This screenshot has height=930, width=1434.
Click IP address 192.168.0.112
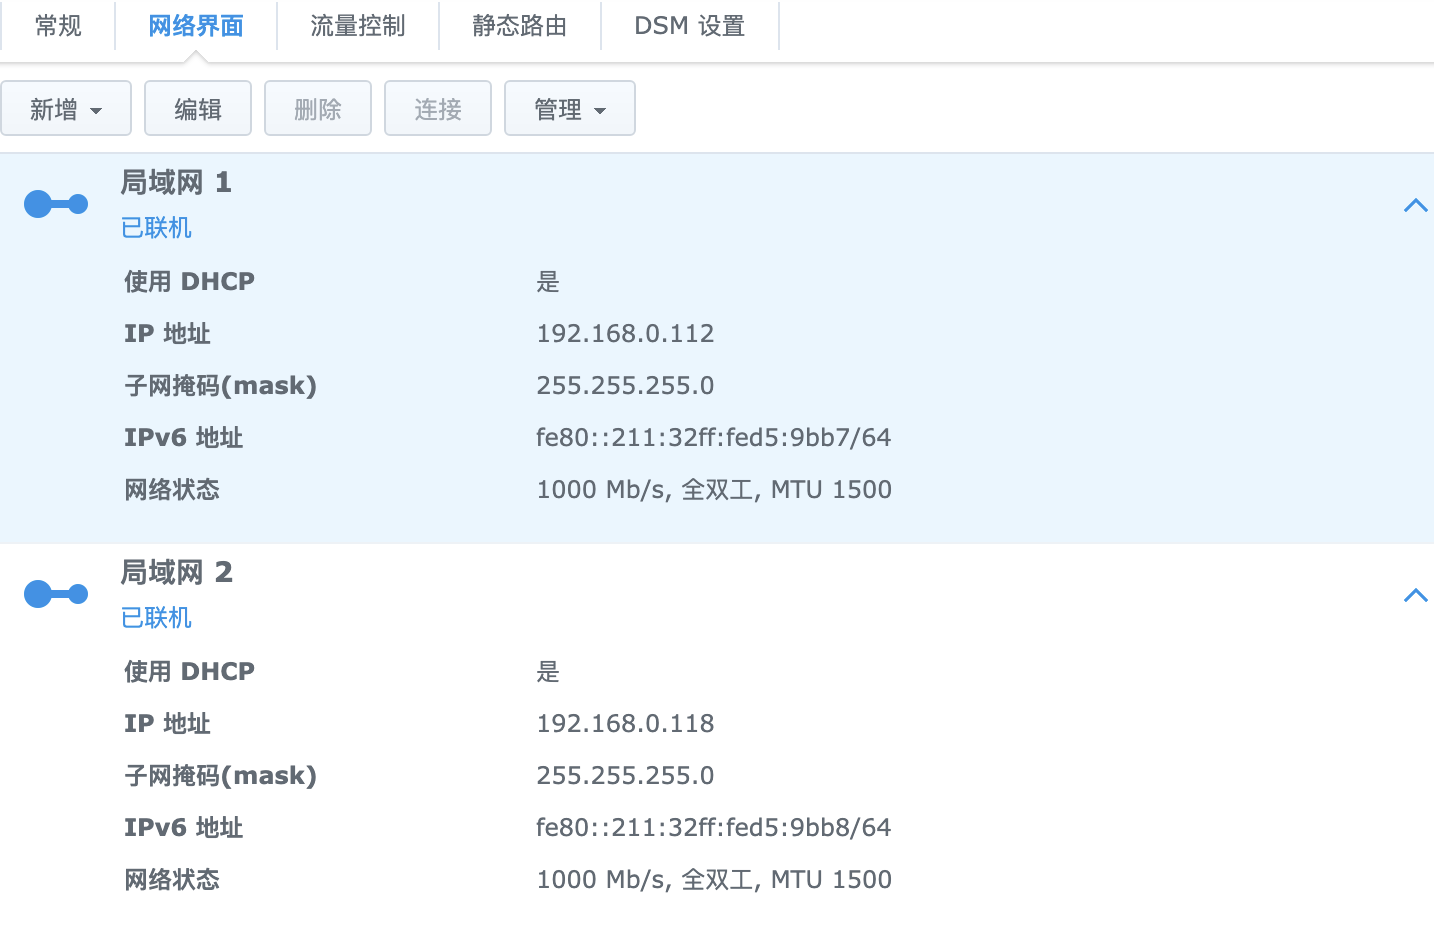(x=625, y=334)
